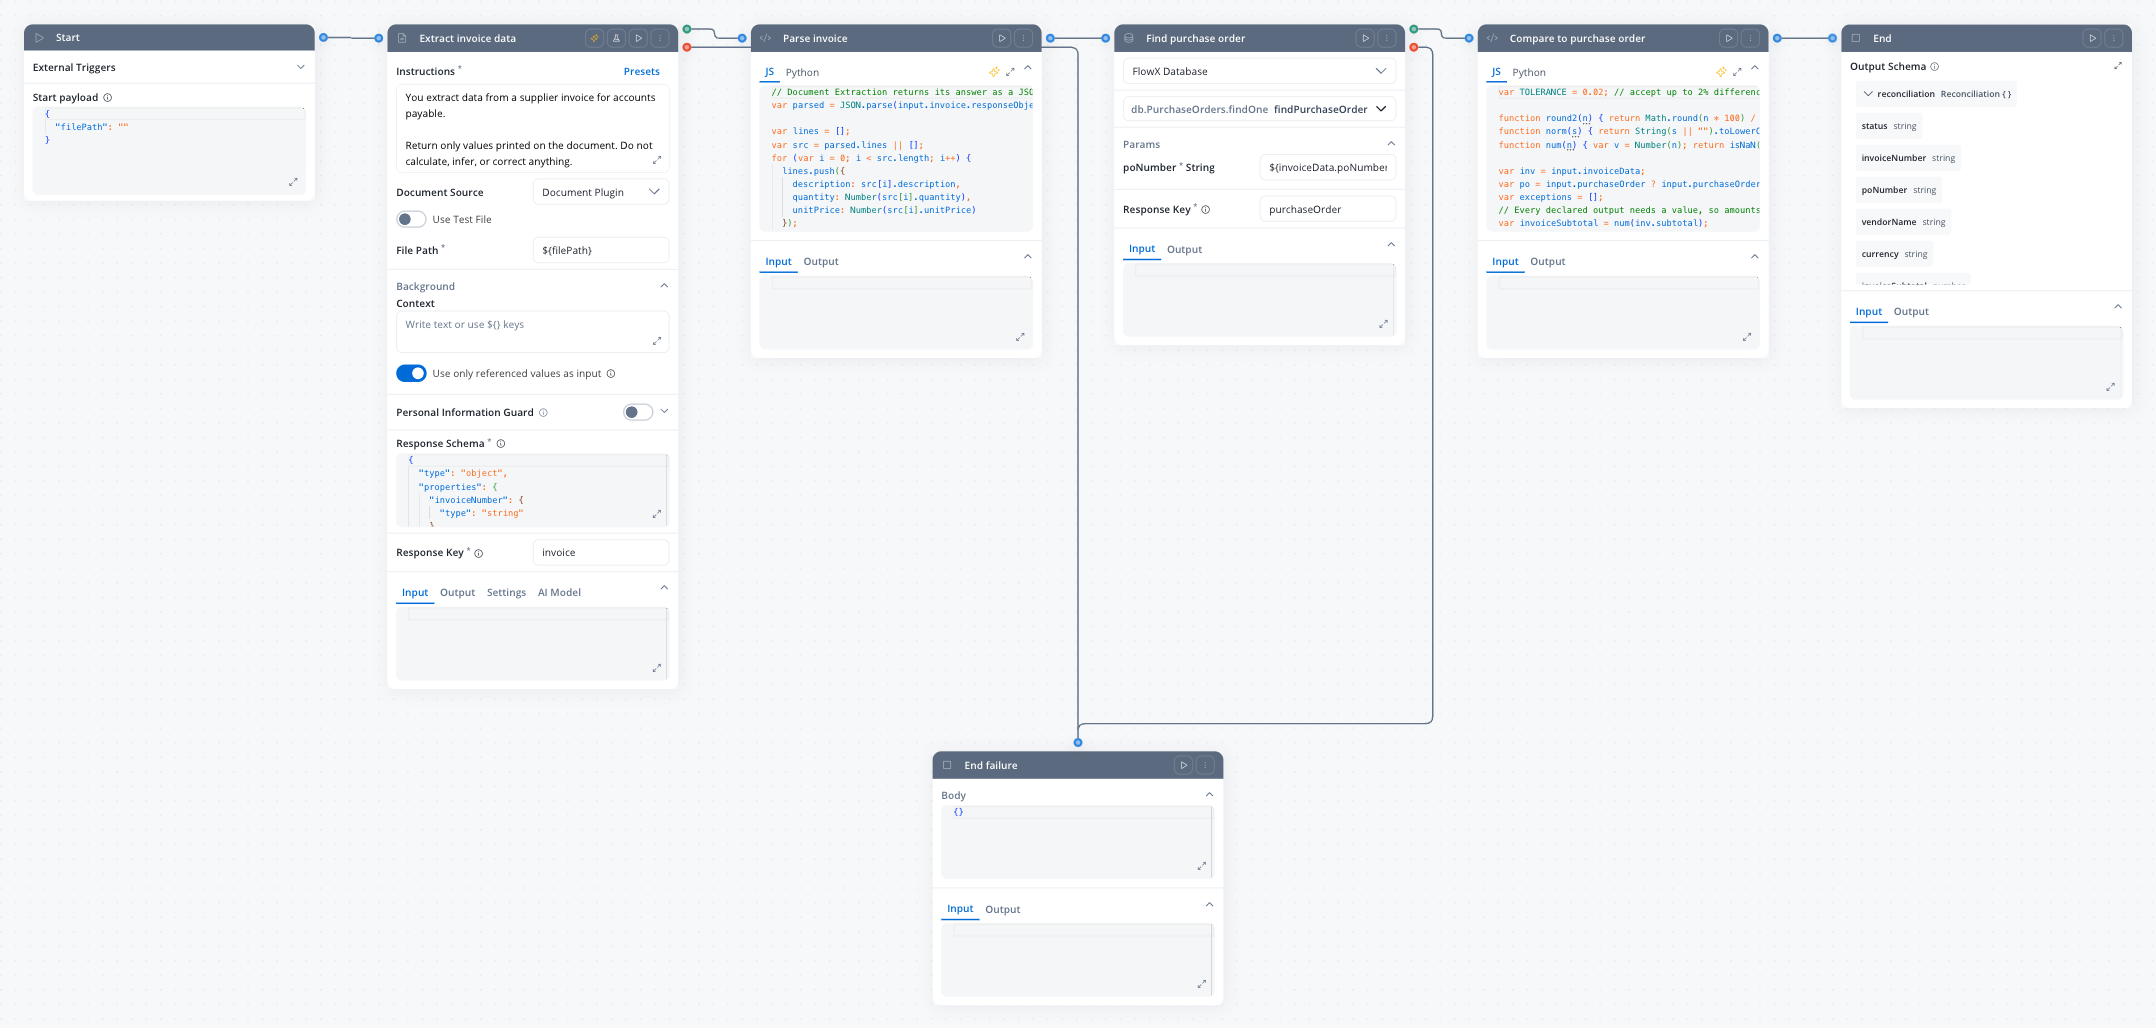Viewport: 2156px width, 1028px height.
Task: Click the AI sparkle icon in Extract invoice data header
Action: (594, 38)
